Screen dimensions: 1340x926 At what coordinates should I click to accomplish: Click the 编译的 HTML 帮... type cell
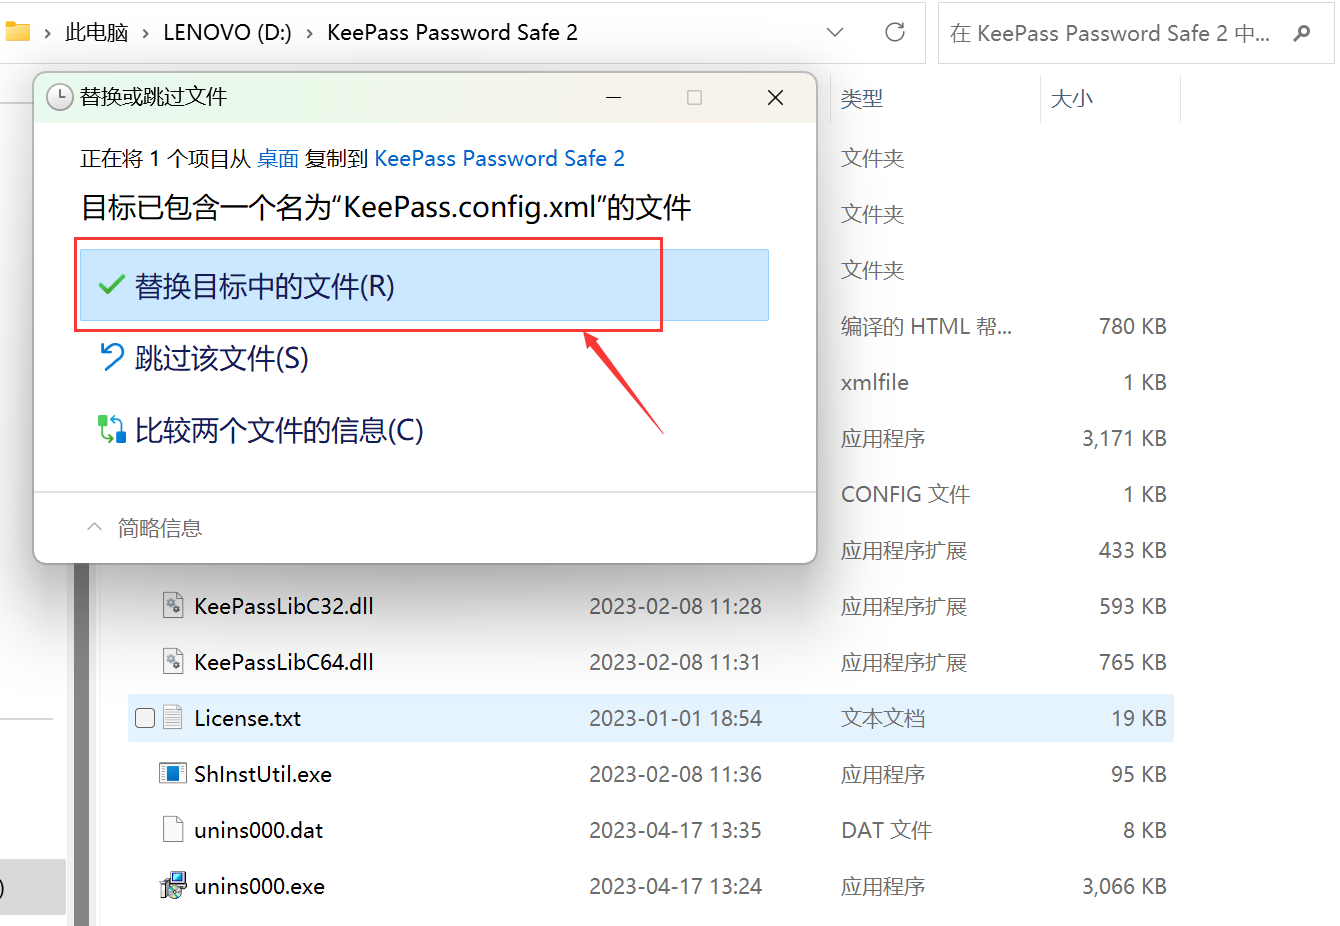pyautogui.click(x=927, y=326)
